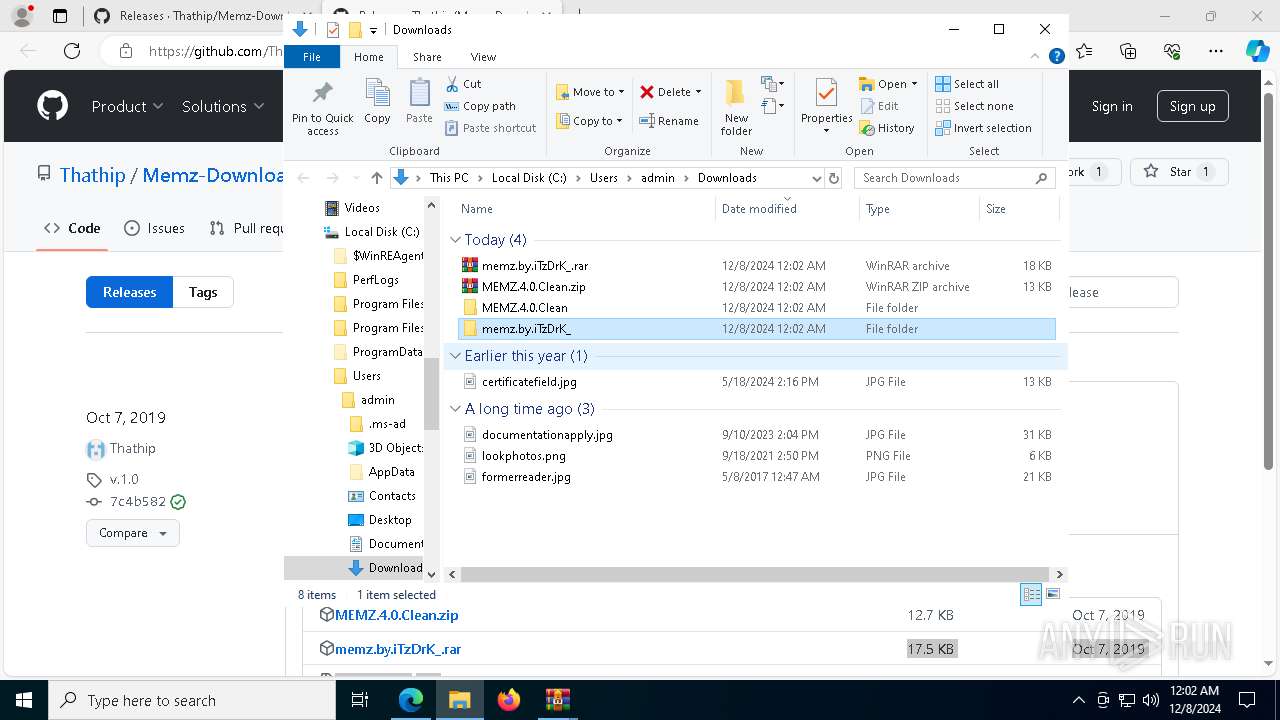Screen dimensions: 1280x720
Task: Open the Copy to dropdown
Action: coord(589,121)
